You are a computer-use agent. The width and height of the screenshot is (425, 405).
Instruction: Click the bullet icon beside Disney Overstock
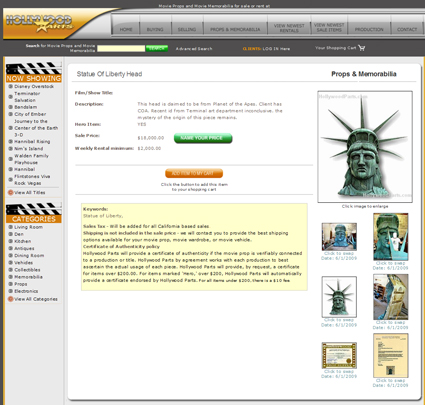10,86
